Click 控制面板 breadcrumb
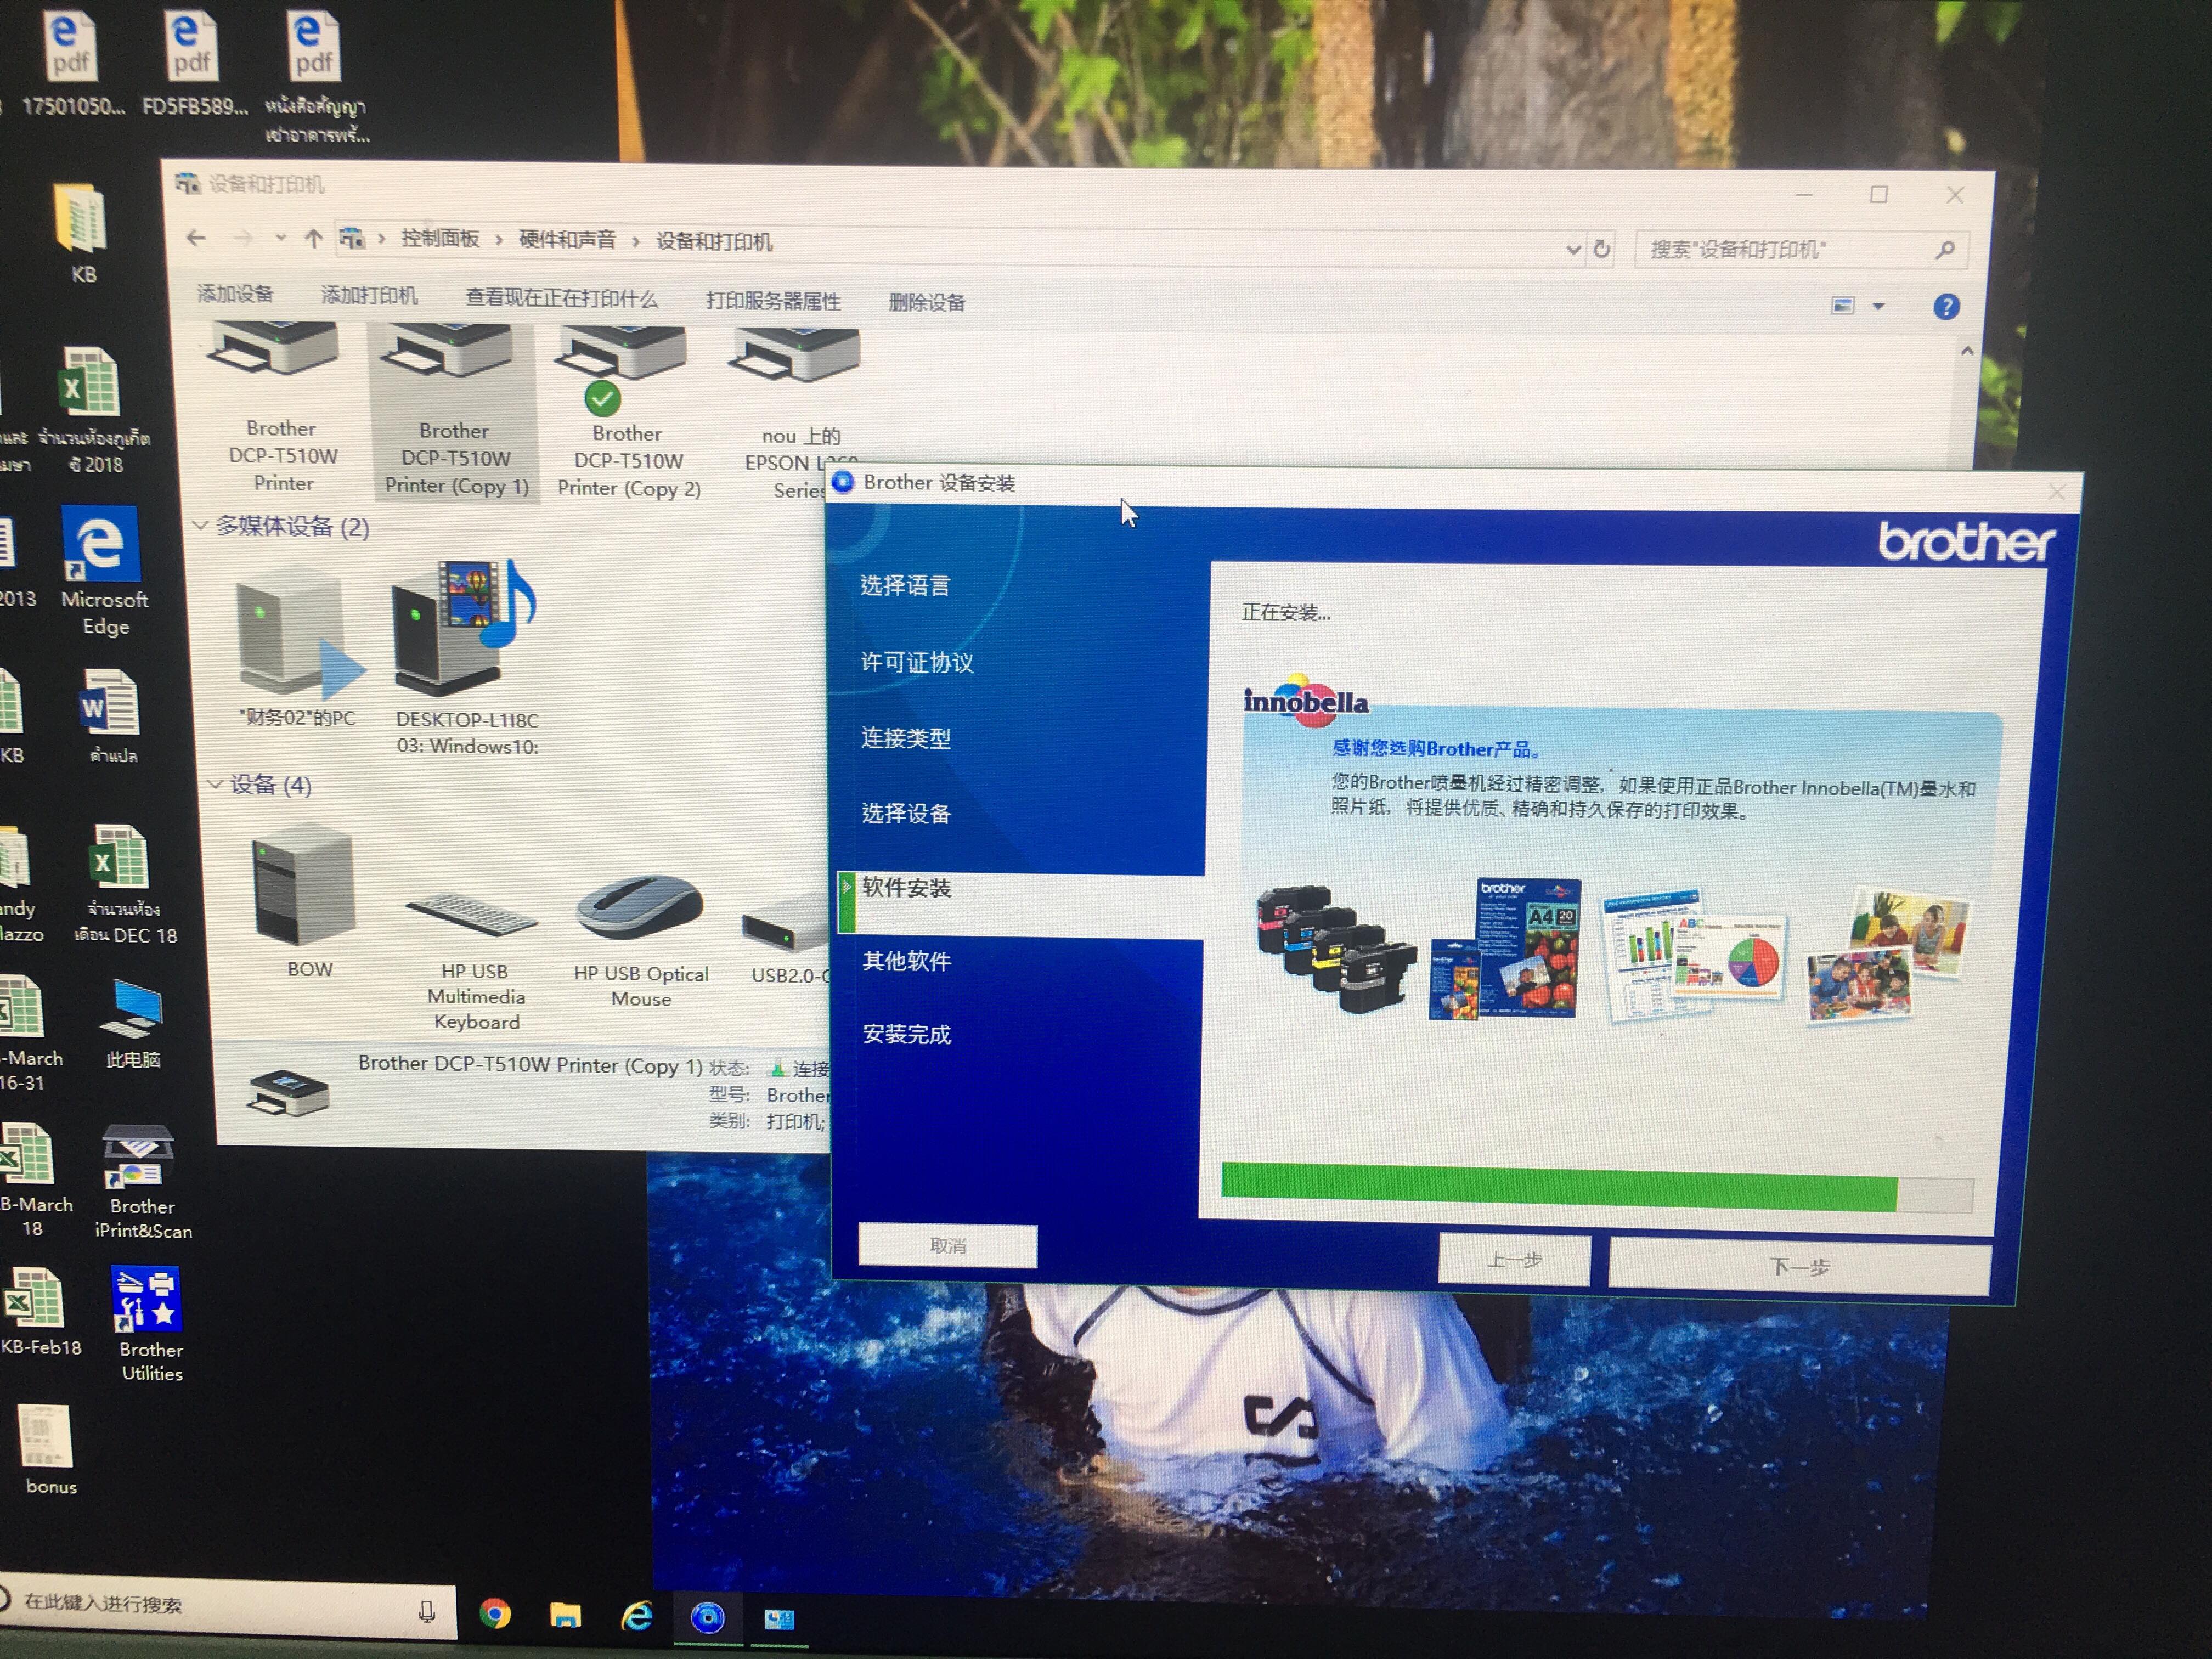 tap(440, 238)
